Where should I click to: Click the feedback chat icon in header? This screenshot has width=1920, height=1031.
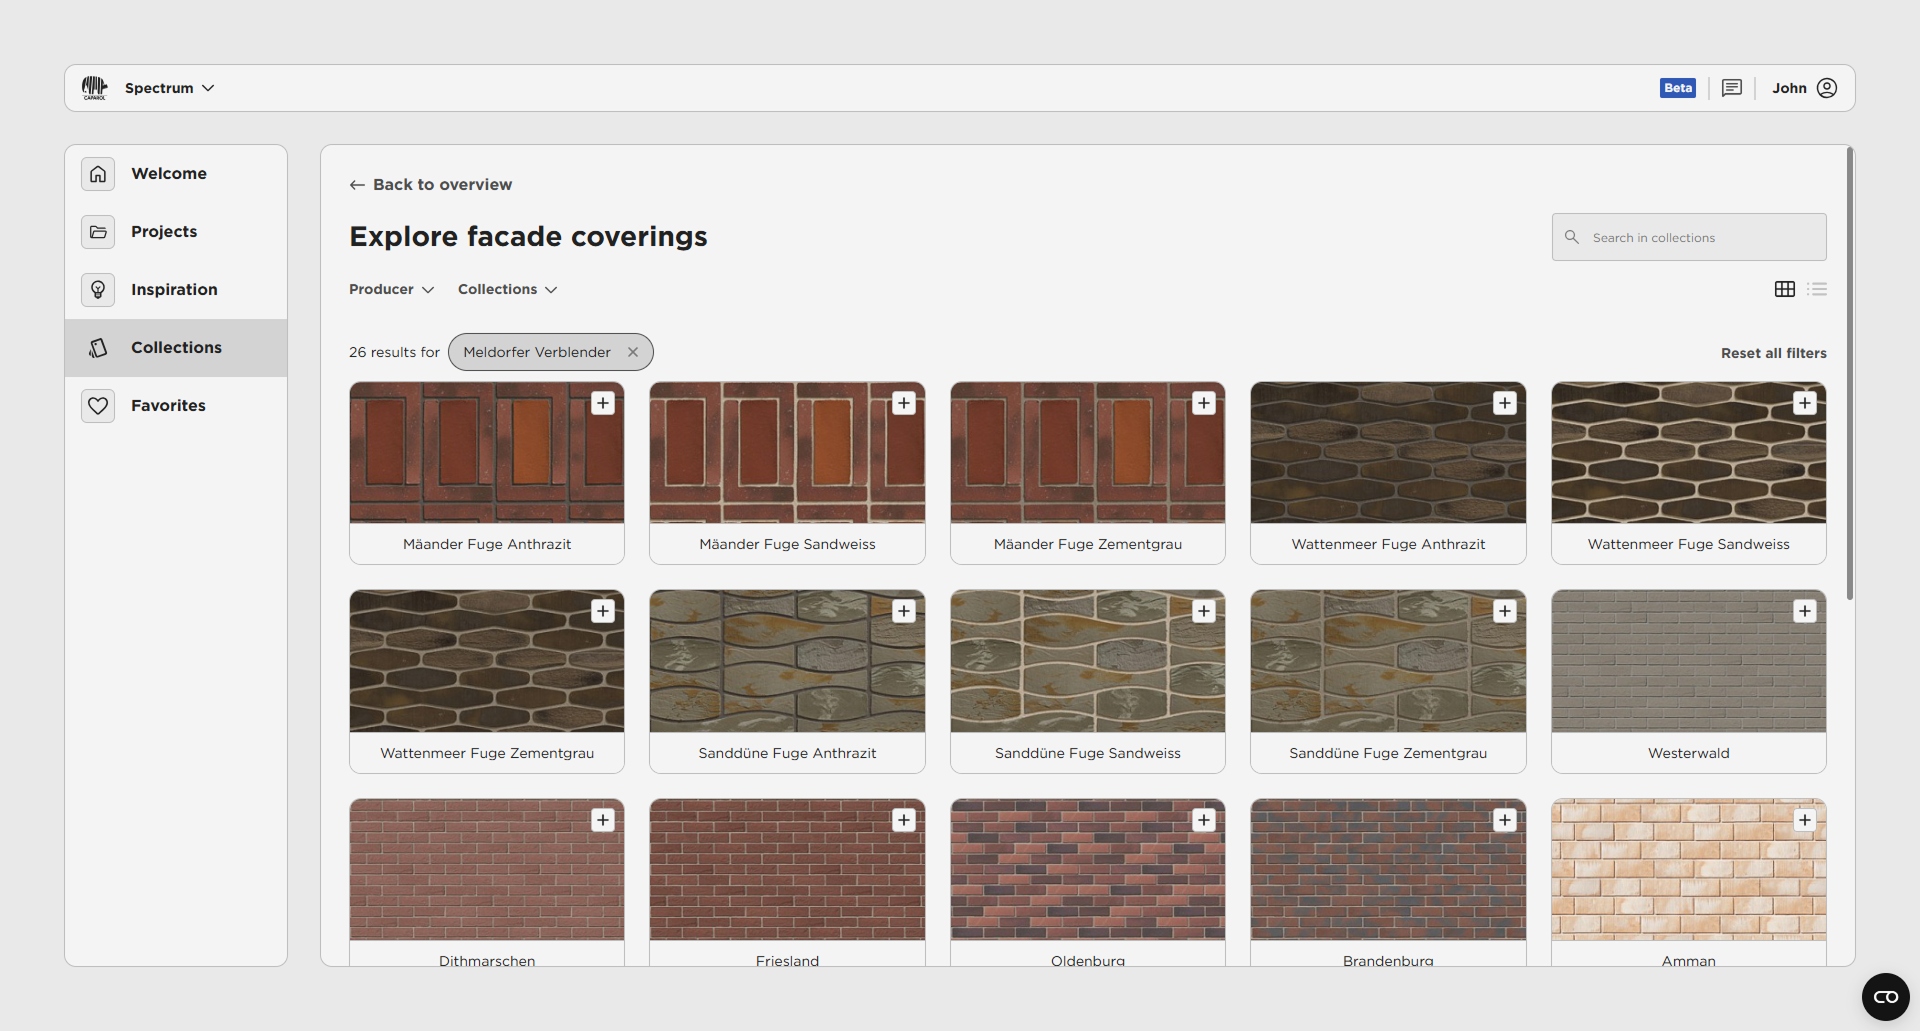coord(1731,88)
